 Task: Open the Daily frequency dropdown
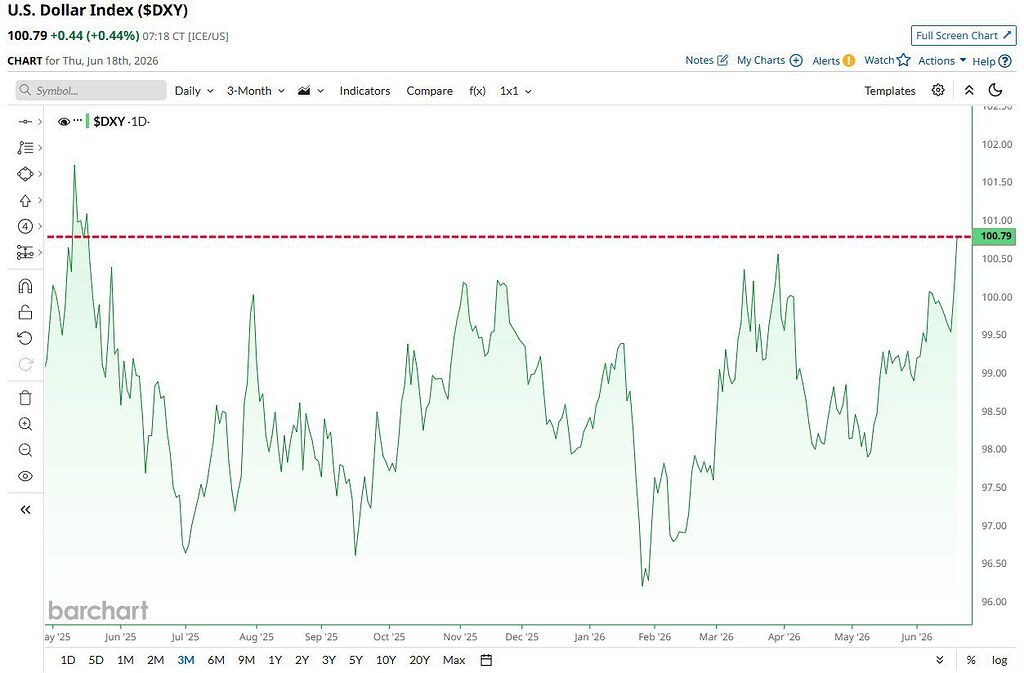(x=194, y=91)
